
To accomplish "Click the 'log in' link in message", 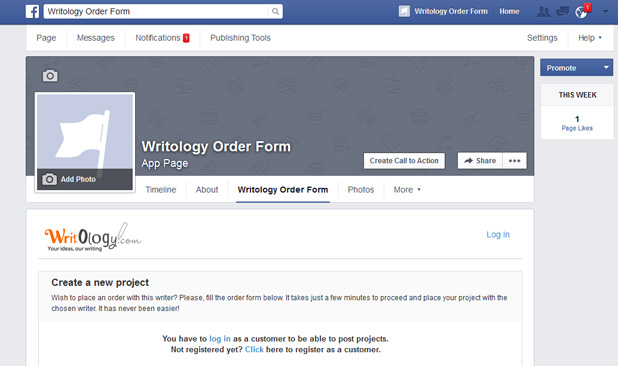I will point(220,339).
